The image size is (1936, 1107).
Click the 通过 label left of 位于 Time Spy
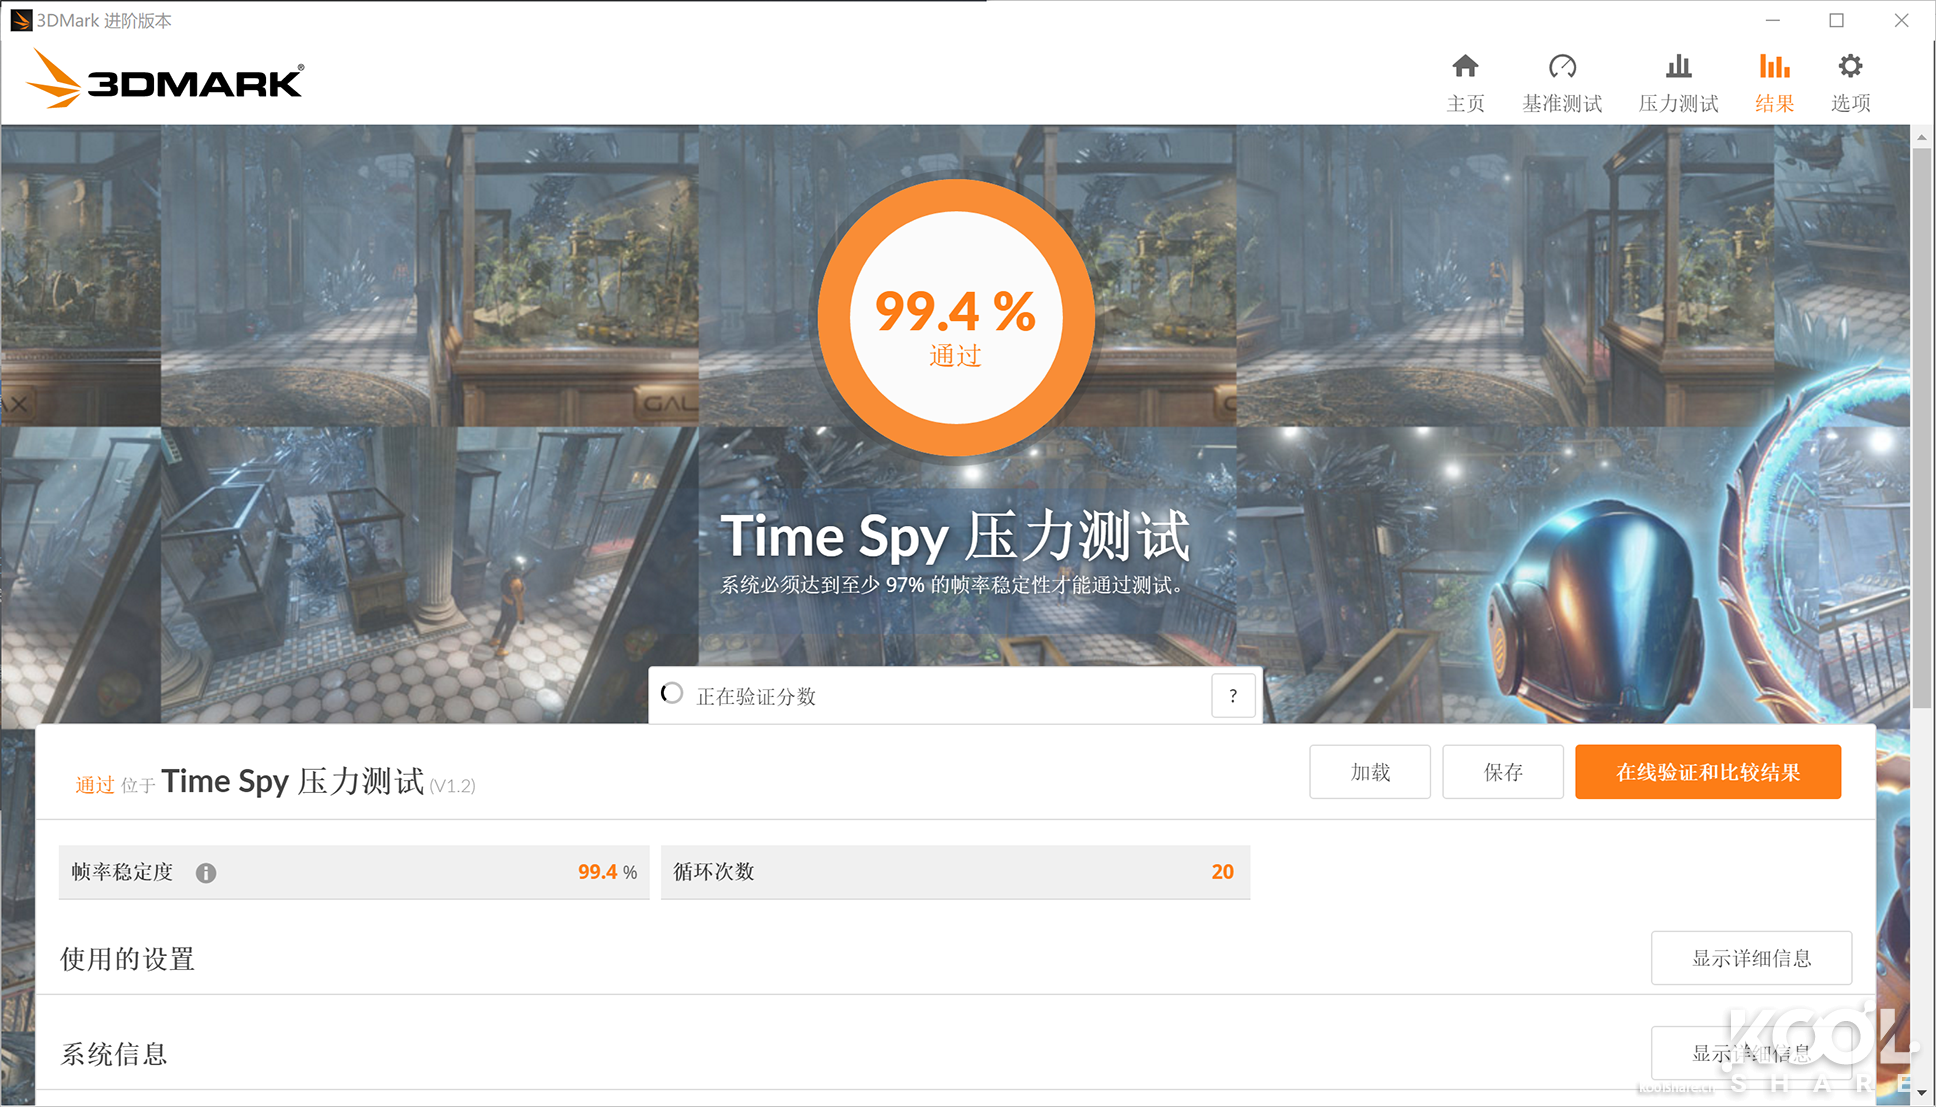pos(95,785)
